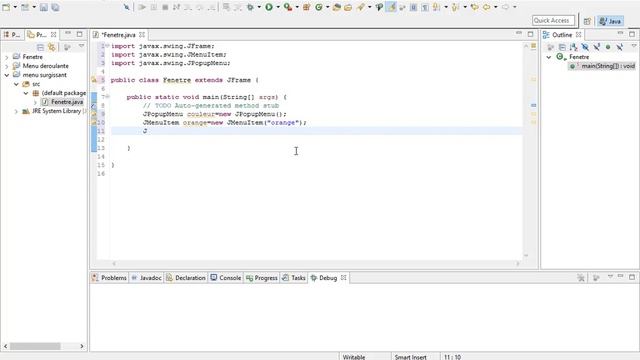
Task: Open the Progress tab
Action: pyautogui.click(x=262, y=278)
